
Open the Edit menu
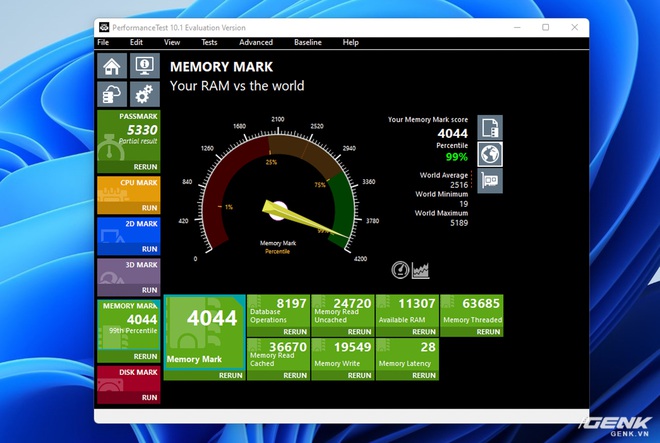tap(136, 42)
